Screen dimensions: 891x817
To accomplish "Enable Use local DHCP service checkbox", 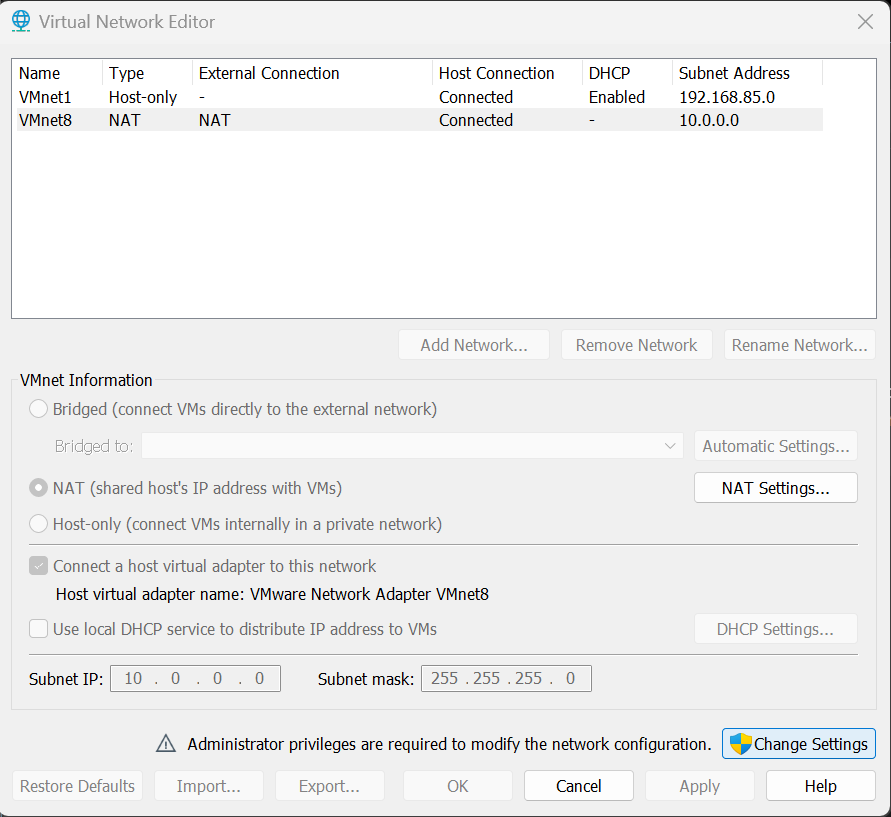I will 38,629.
